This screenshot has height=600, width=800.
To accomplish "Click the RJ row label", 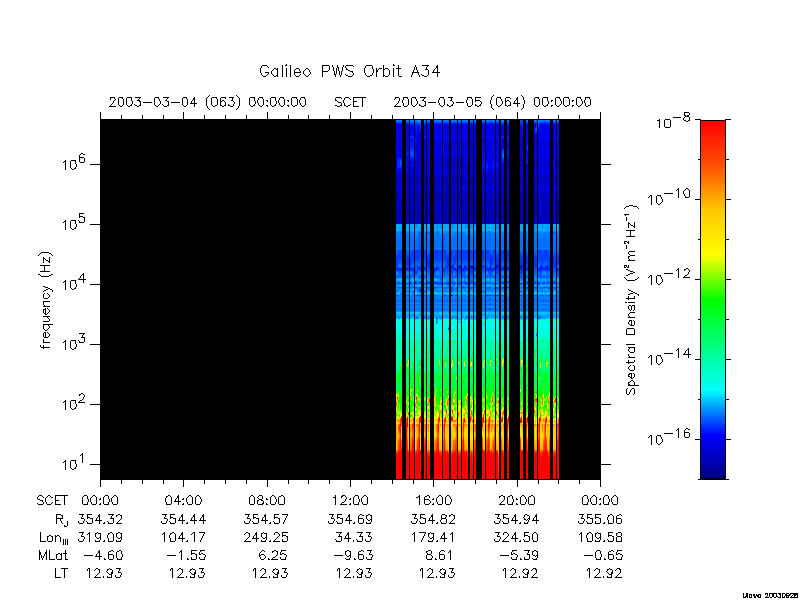I will (x=61, y=520).
